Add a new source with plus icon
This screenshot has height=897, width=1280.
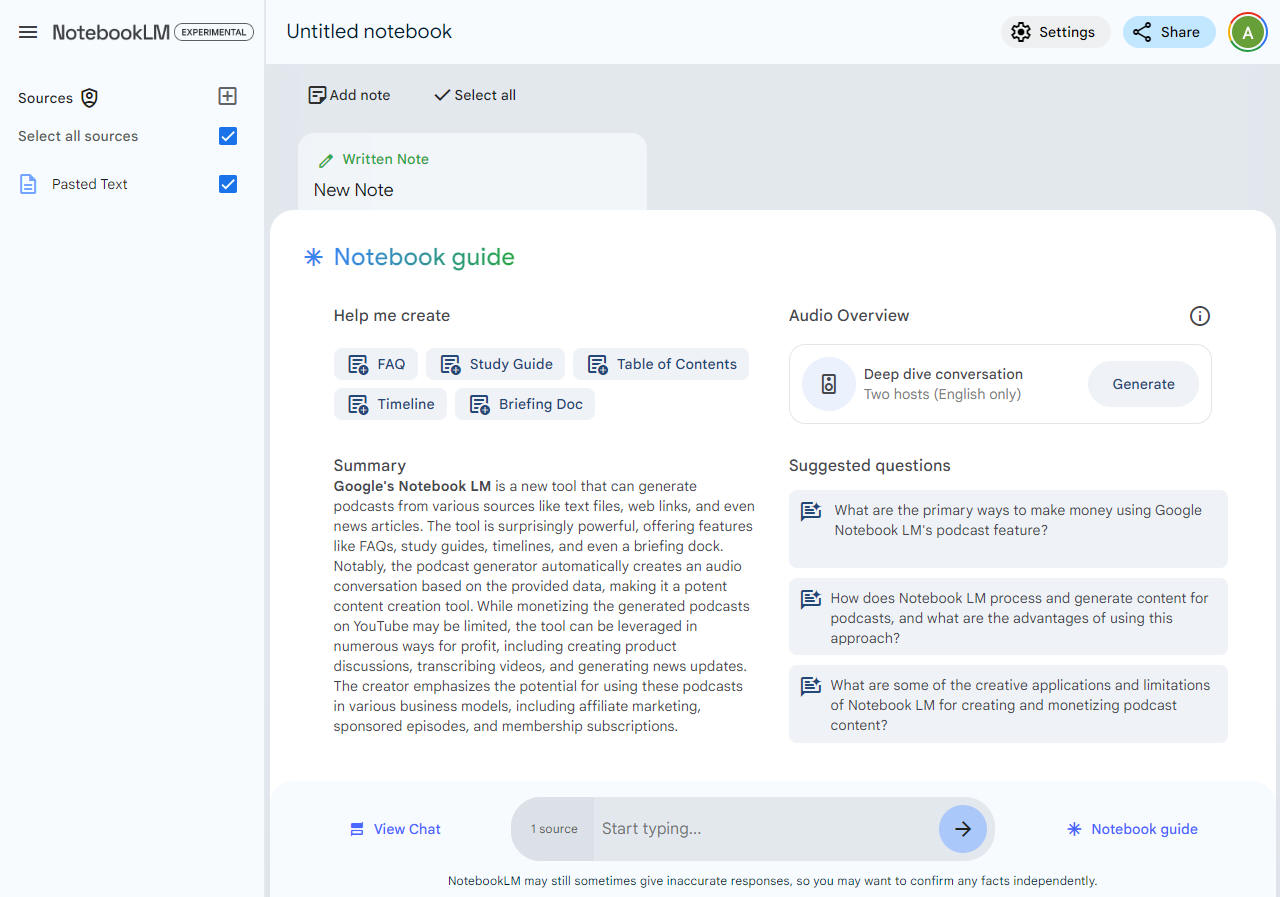click(227, 96)
